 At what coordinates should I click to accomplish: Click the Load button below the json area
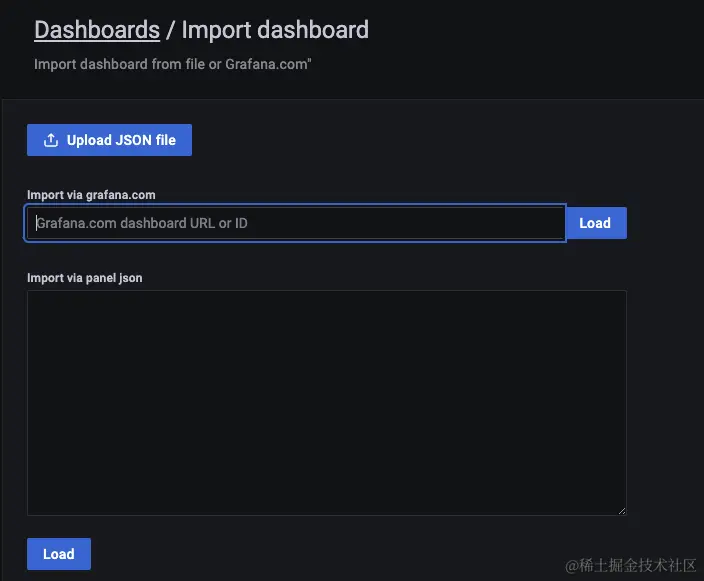pyautogui.click(x=59, y=554)
